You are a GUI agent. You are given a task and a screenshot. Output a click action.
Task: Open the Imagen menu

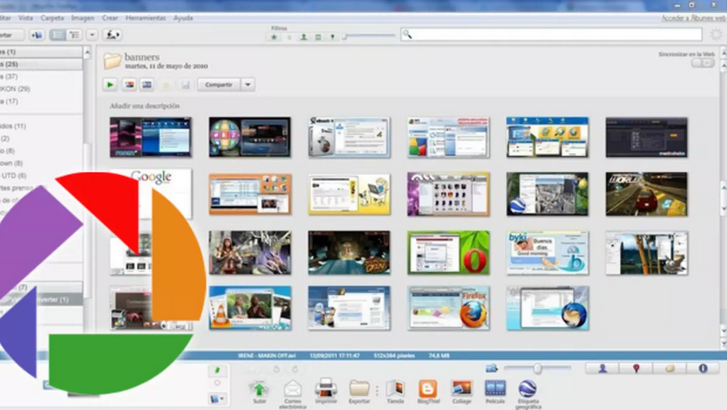coord(83,18)
